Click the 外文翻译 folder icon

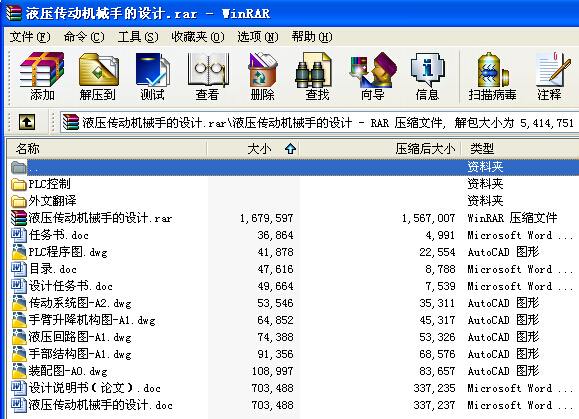click(18, 201)
